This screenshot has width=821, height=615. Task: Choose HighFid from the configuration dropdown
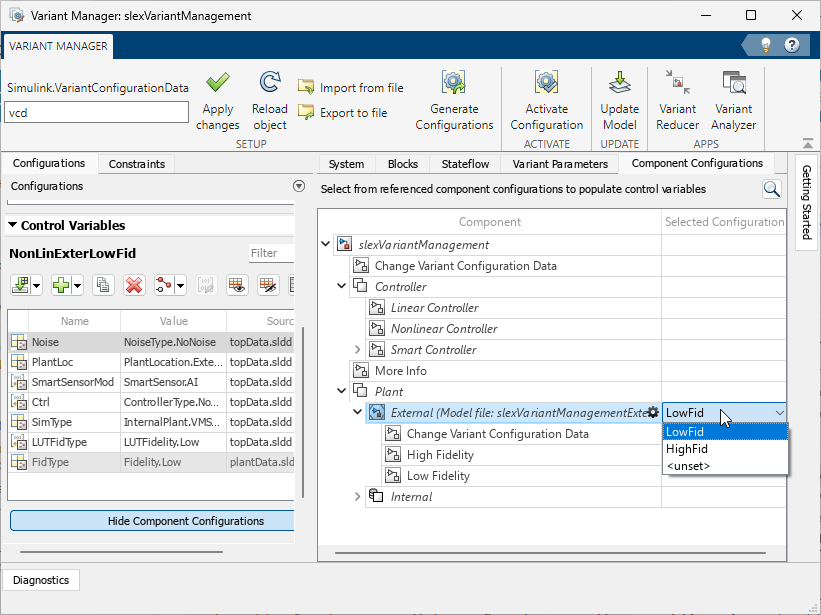[687, 449]
